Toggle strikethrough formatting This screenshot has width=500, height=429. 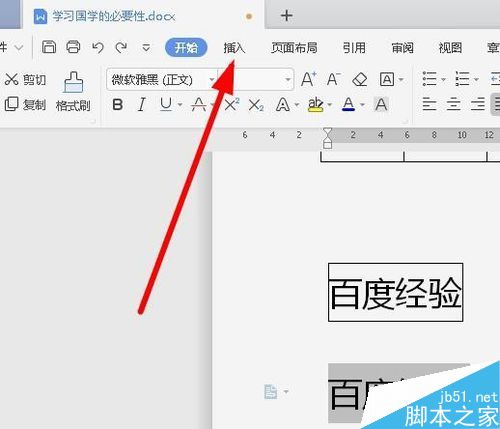tap(199, 105)
